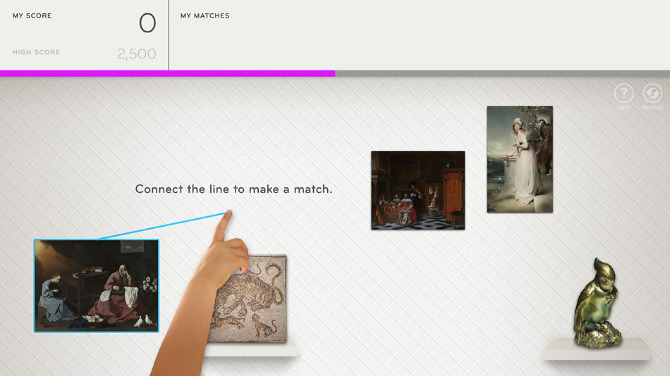670x376 pixels.
Task: Click the small Restart text label
Action: click(652, 108)
